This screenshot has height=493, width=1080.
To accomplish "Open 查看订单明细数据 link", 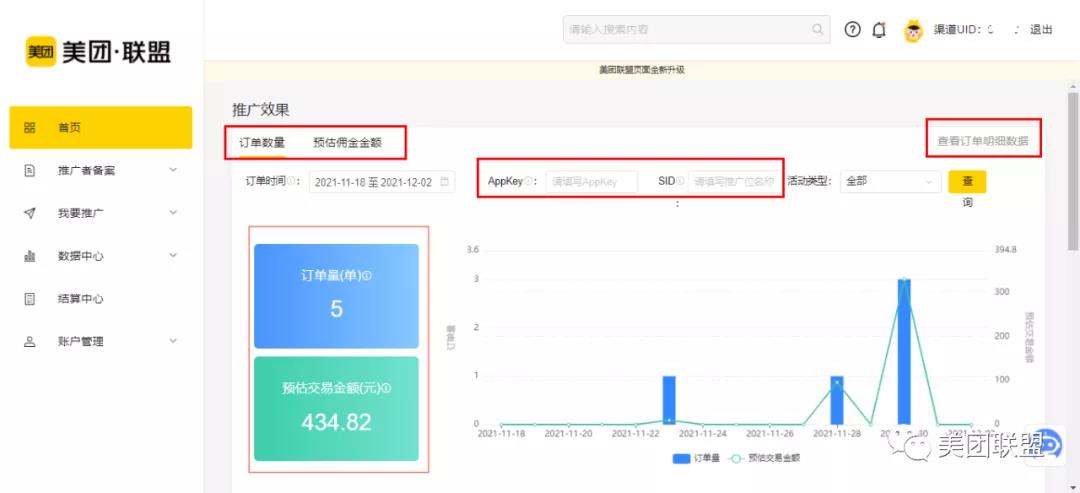I will [983, 141].
